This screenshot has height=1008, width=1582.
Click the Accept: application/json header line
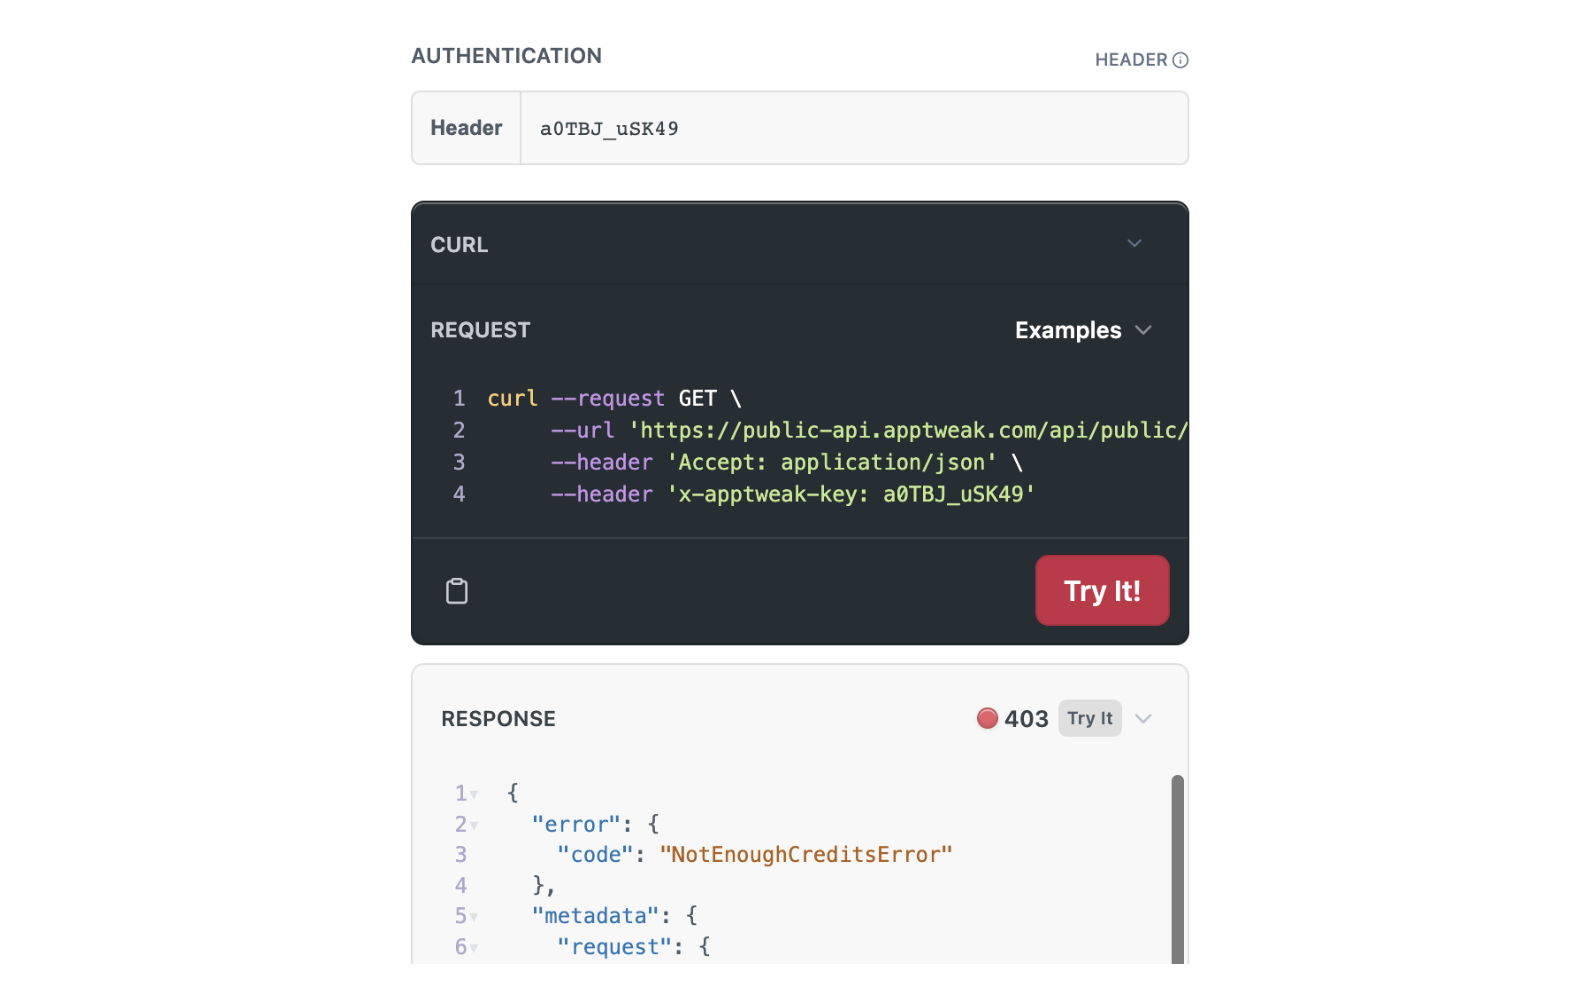tap(786, 462)
